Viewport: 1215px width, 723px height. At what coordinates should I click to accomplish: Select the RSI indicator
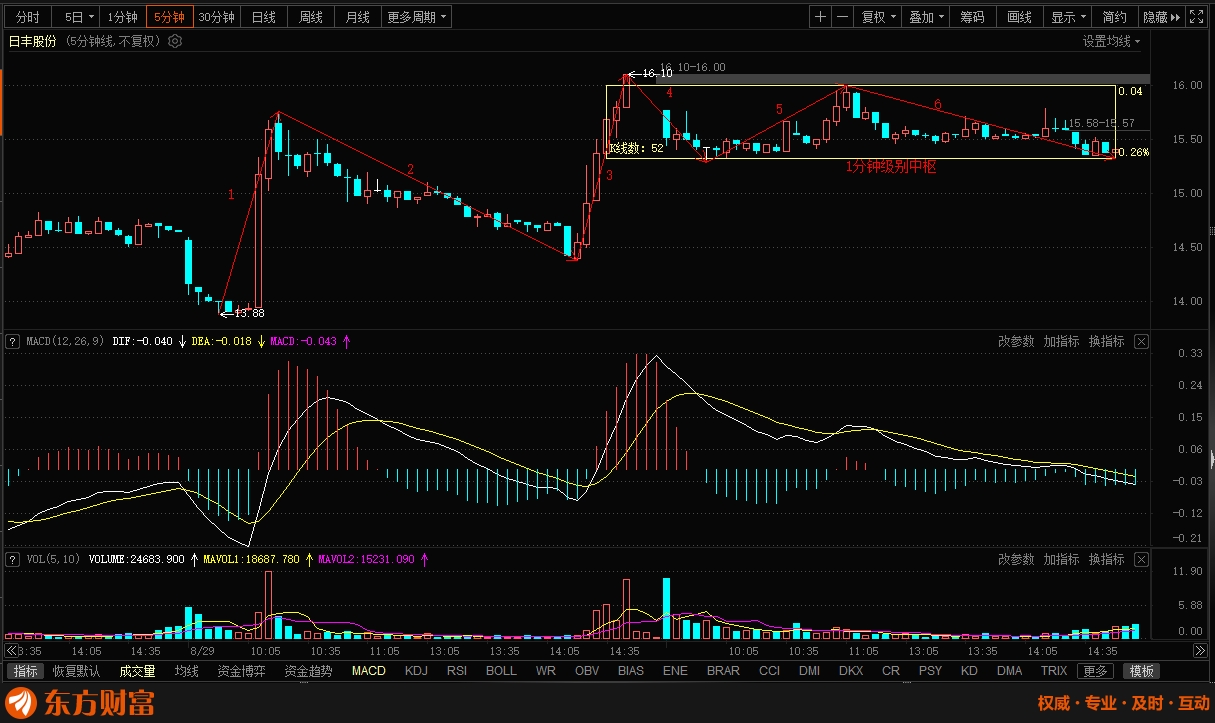457,671
